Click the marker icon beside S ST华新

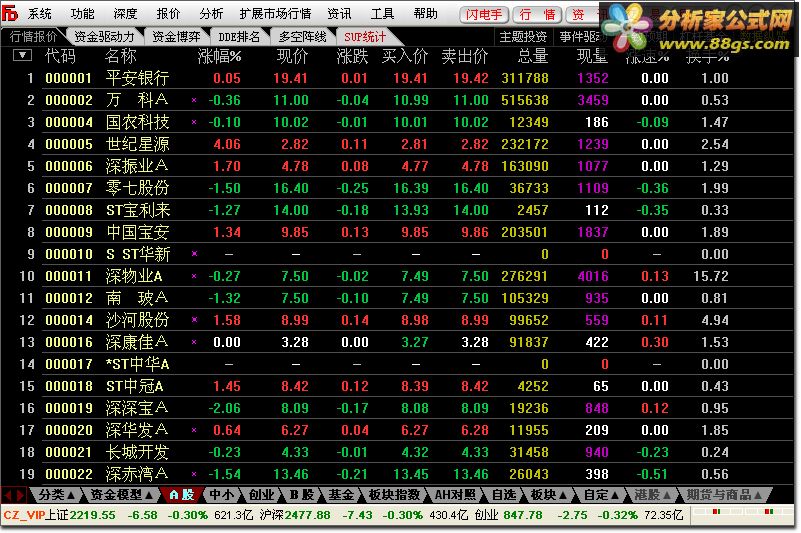(x=194, y=253)
